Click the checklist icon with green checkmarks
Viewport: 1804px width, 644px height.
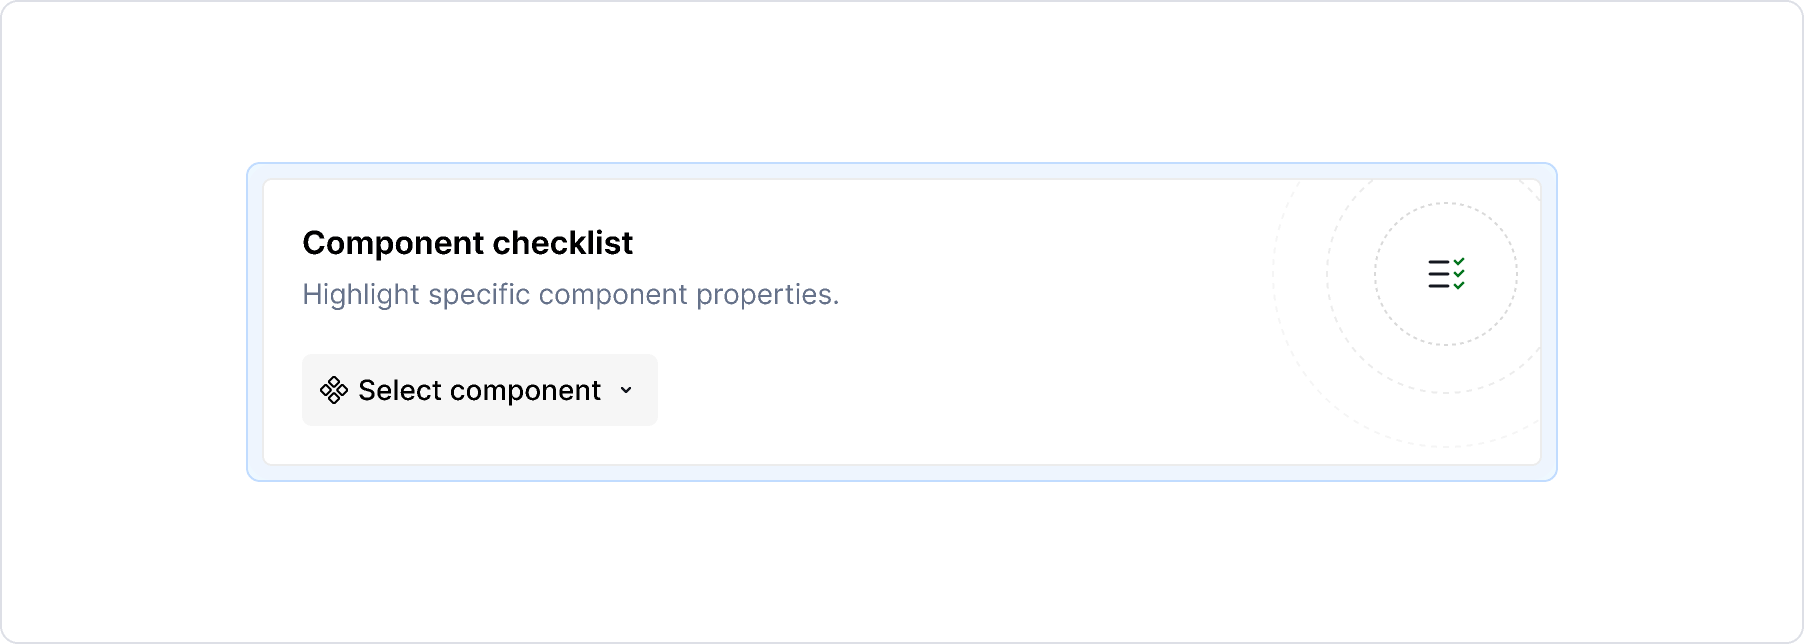coord(1446,274)
